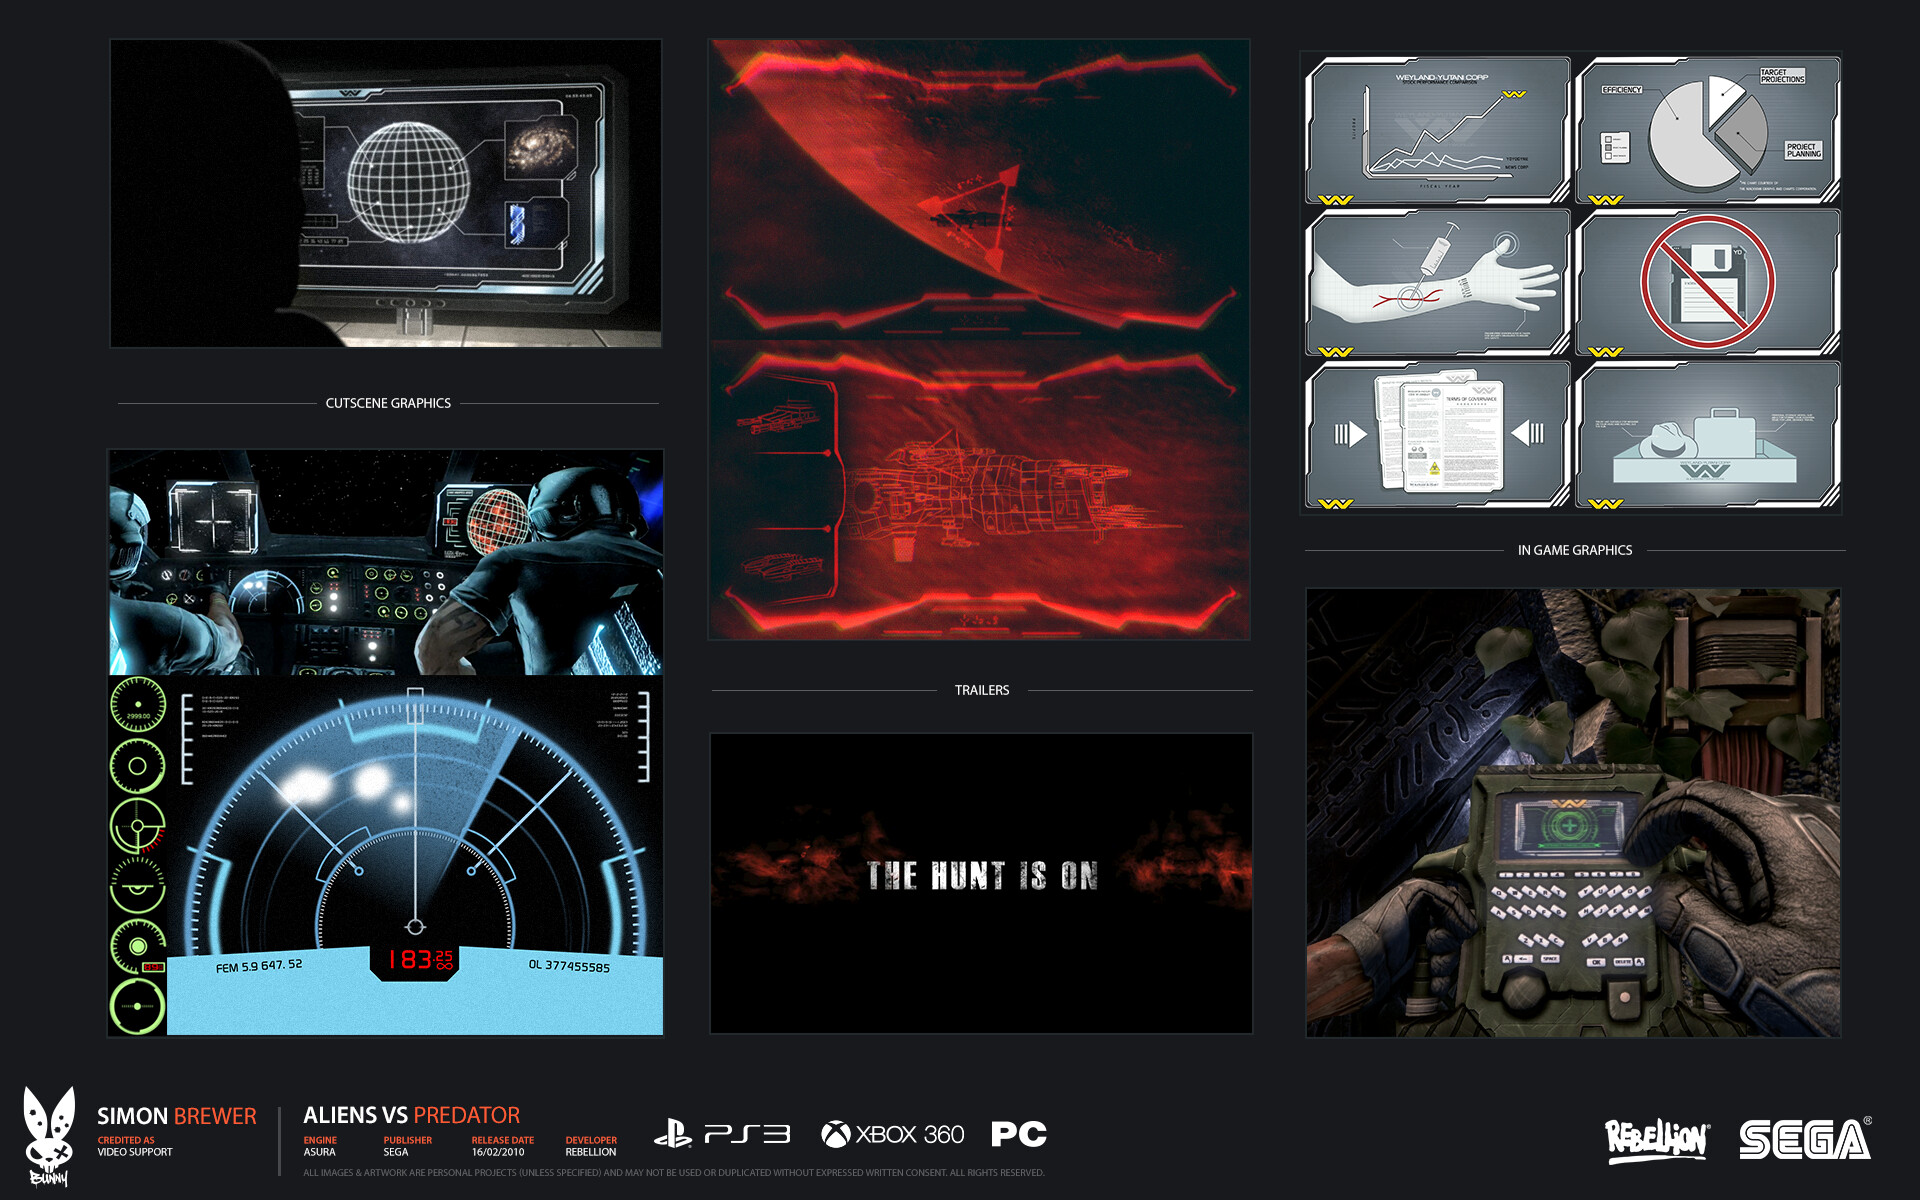Viewport: 1920px width, 1200px height.
Task: Click the 'TRAILERS' heading
Action: [x=982, y=690]
